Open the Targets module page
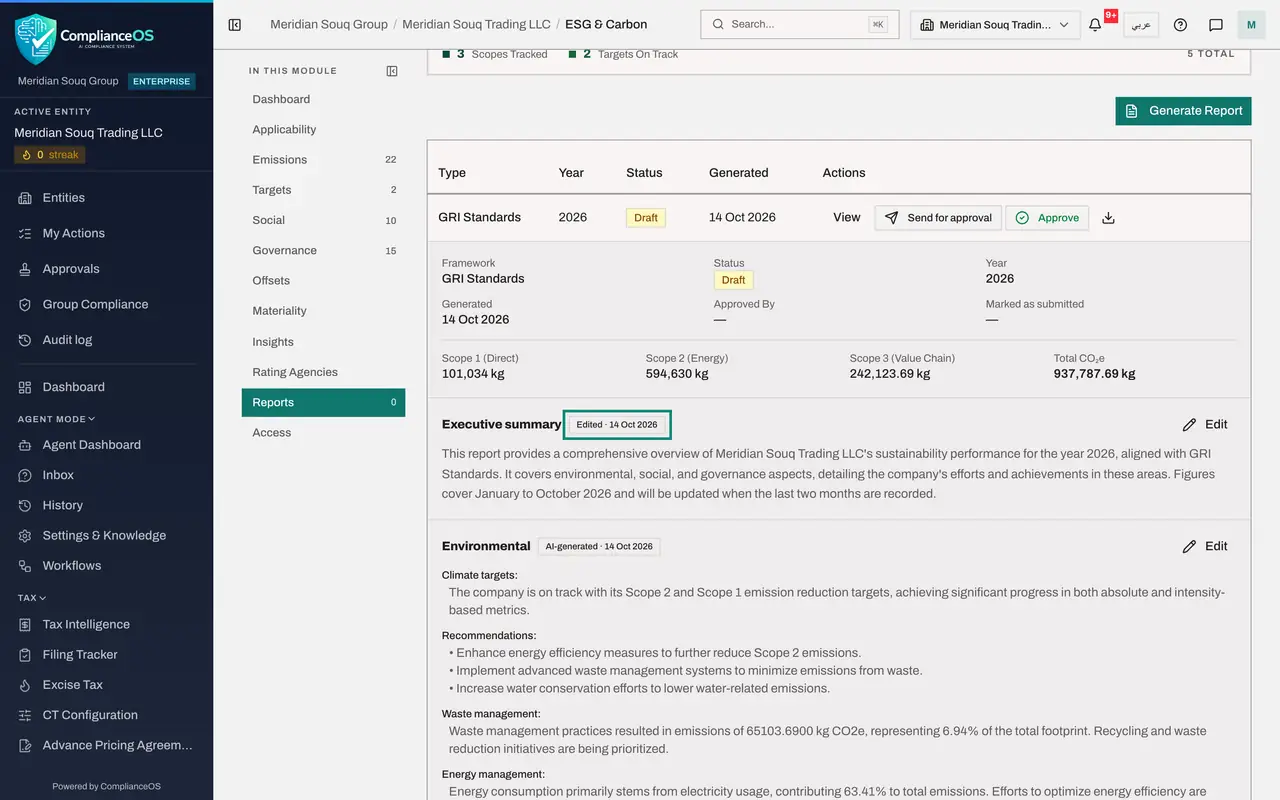This screenshot has height=800, width=1280. coord(323,190)
